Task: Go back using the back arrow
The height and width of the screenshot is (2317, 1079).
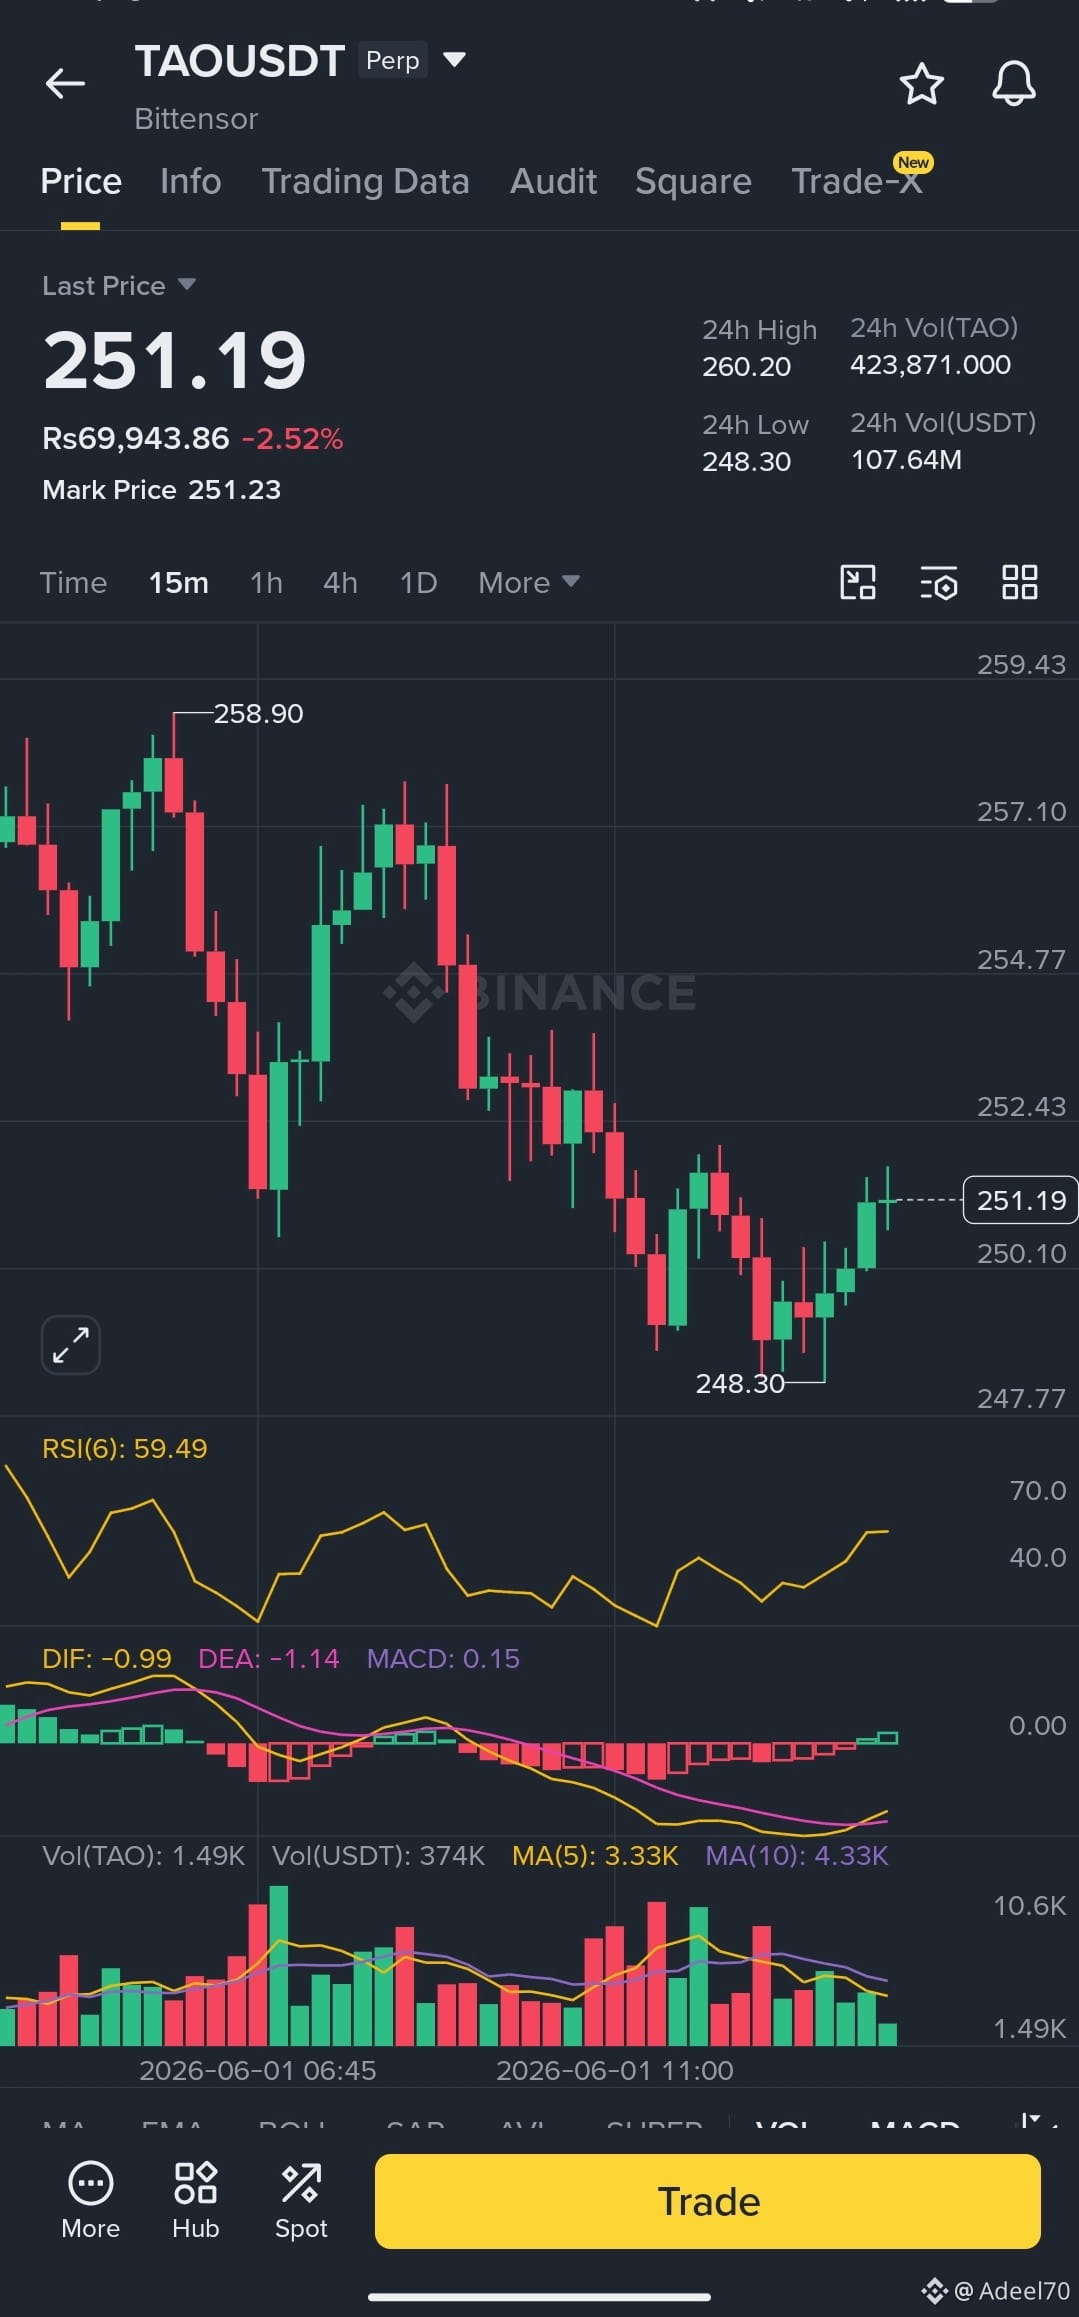Action: 65,83
